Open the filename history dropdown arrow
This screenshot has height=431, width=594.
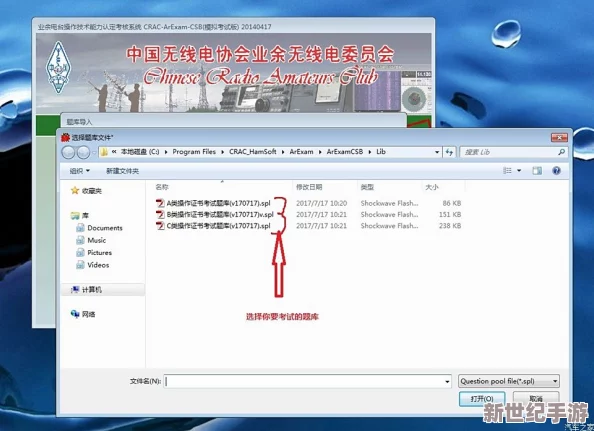pos(447,381)
